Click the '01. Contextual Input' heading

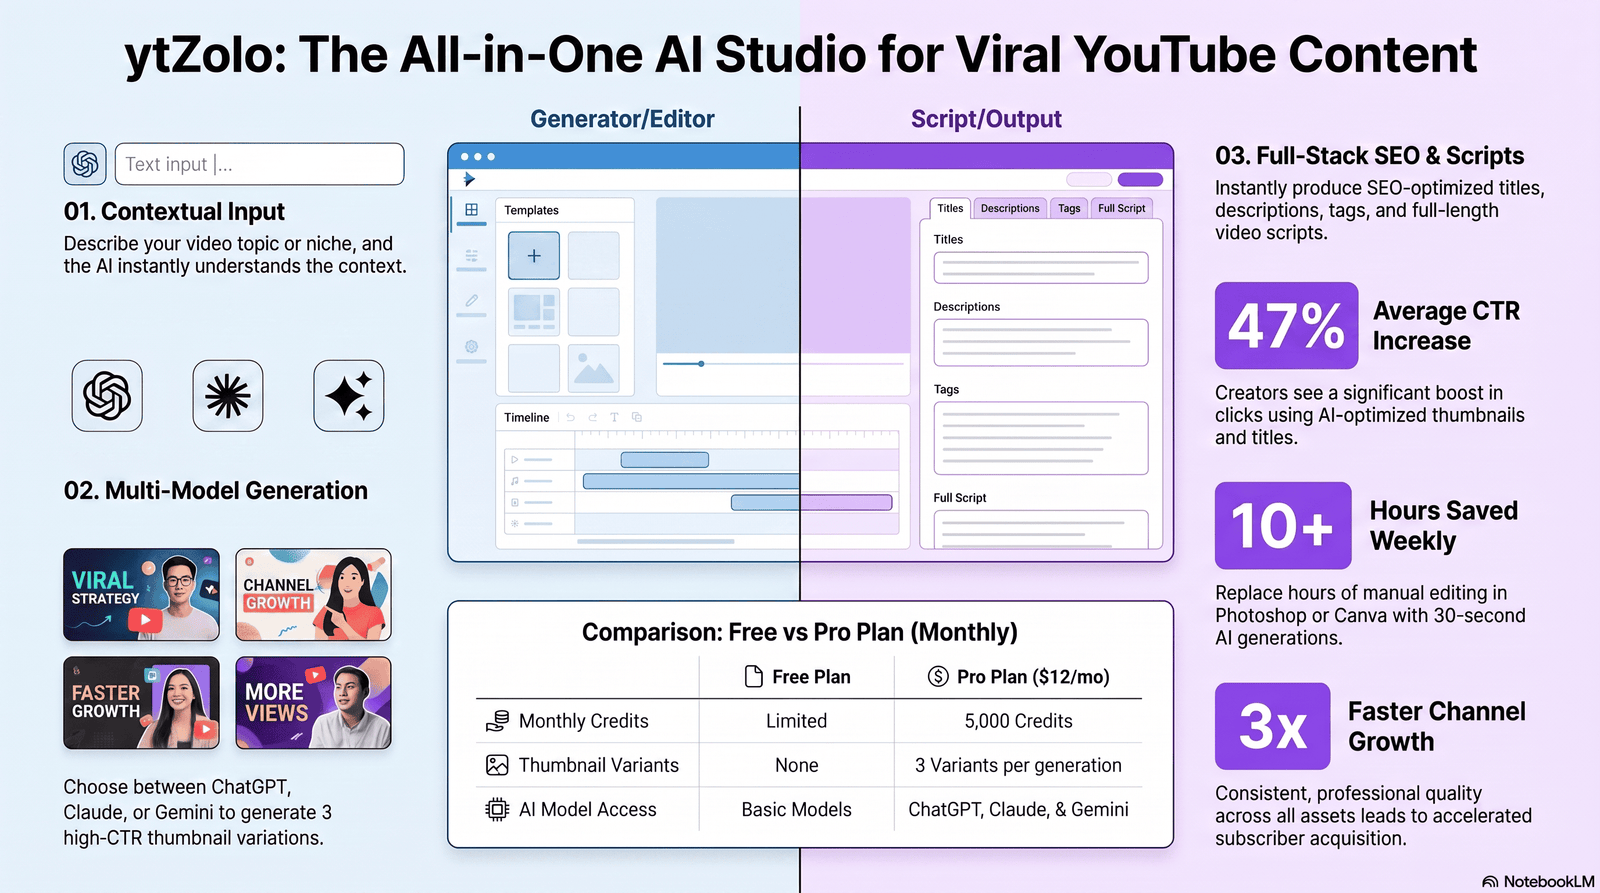[174, 212]
